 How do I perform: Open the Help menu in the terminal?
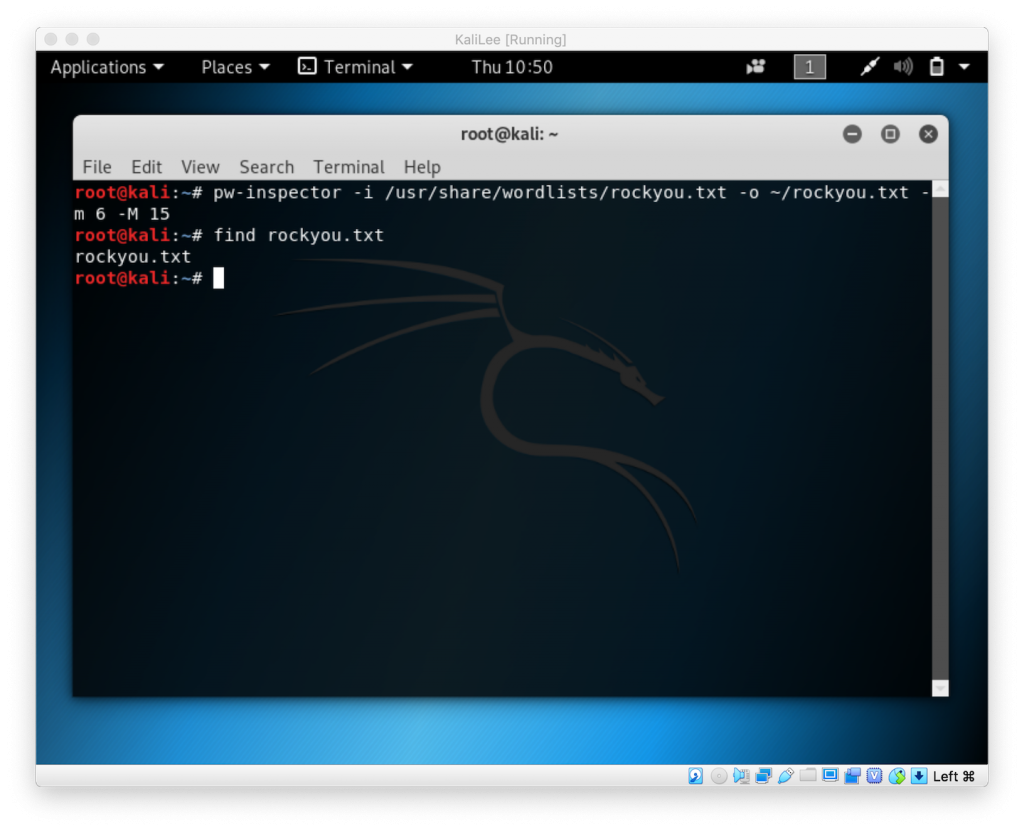click(422, 167)
